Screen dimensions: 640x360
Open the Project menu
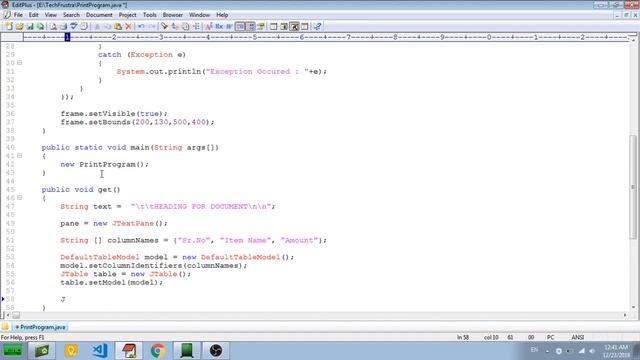point(127,15)
